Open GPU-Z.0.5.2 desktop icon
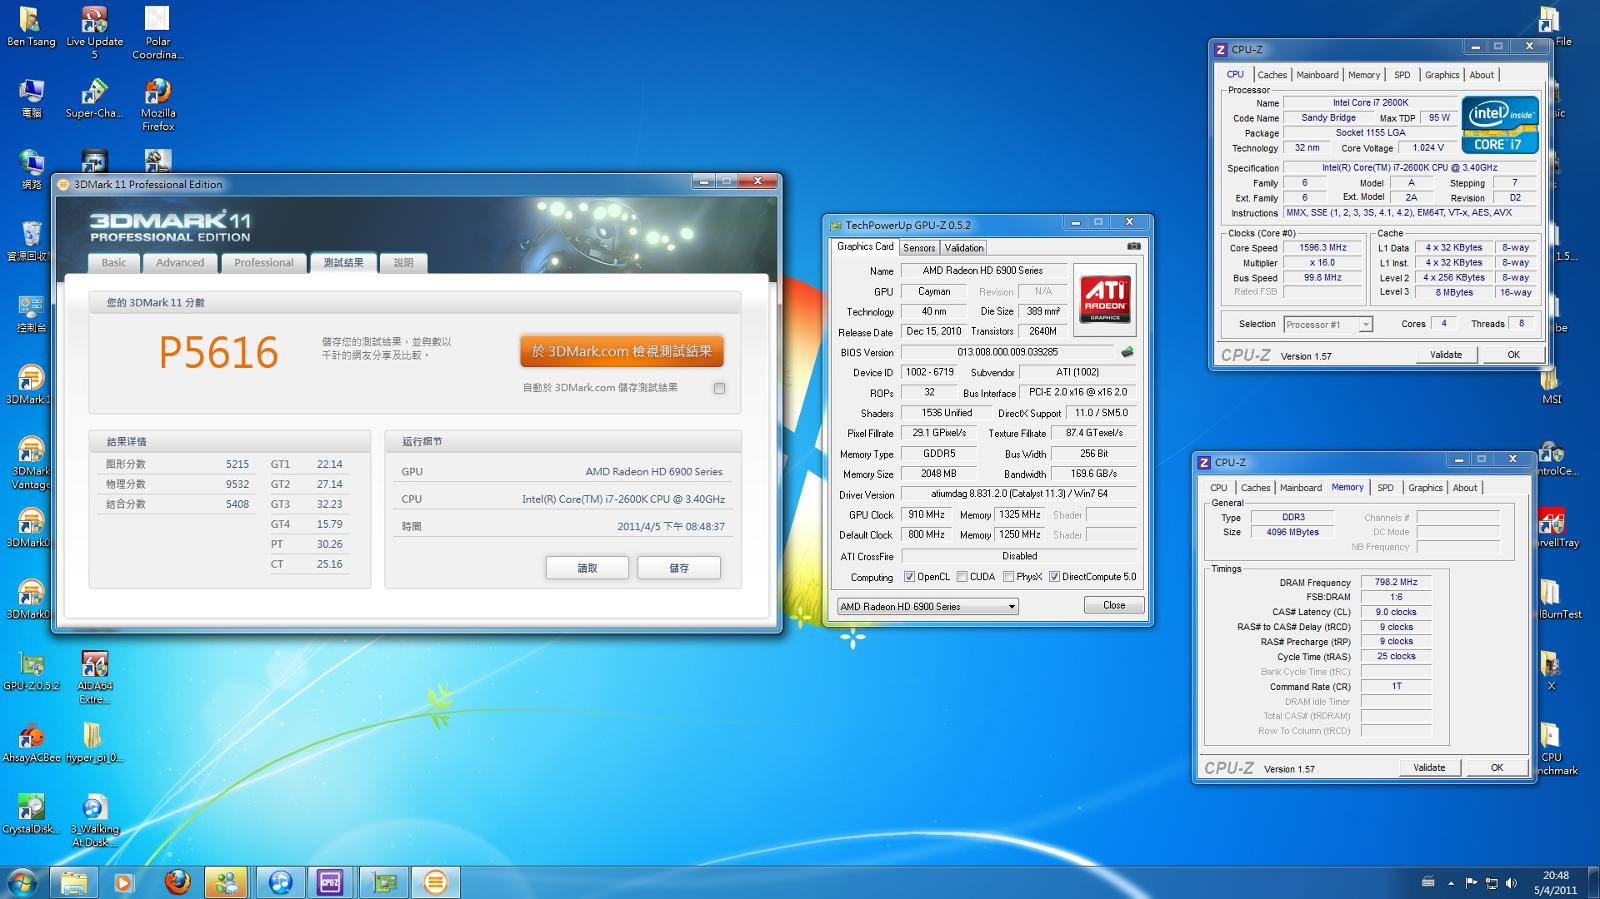This screenshot has width=1600, height=899. 31,671
